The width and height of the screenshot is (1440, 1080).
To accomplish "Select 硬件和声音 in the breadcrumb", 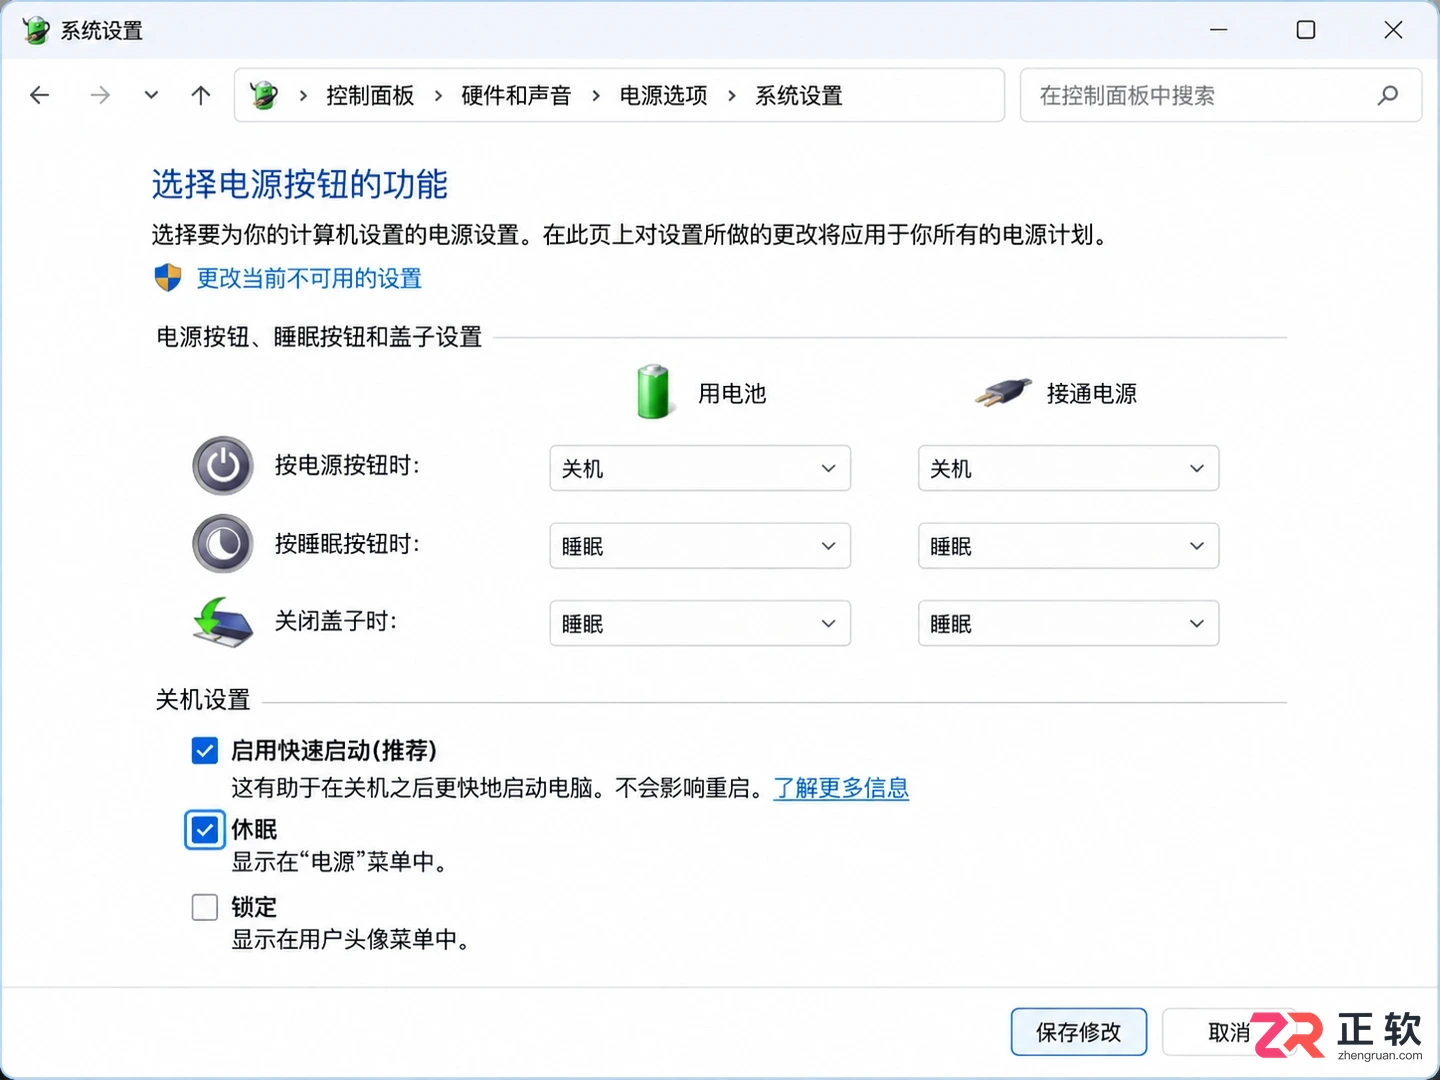I will (516, 95).
